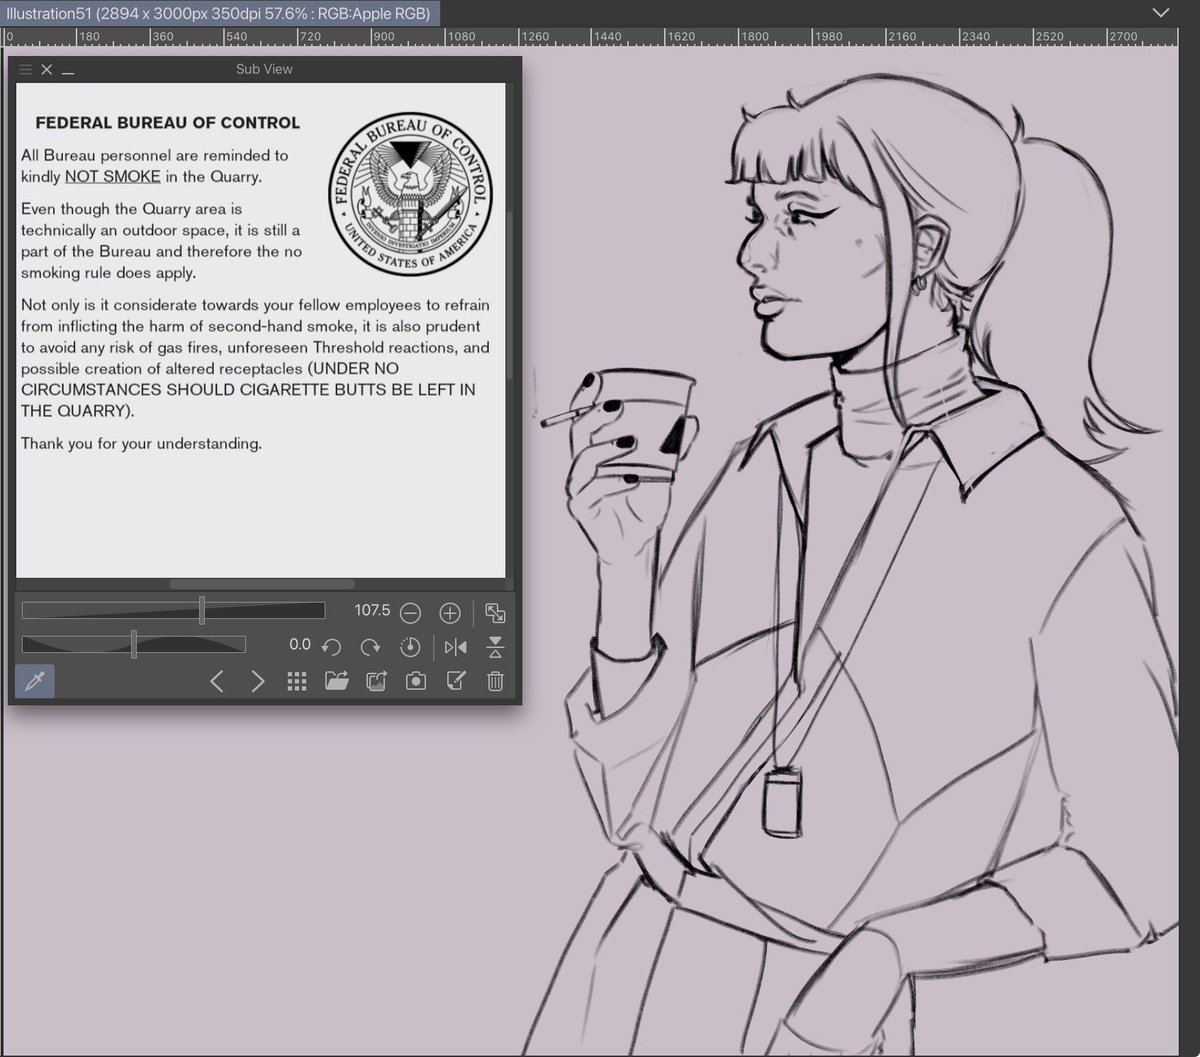Click the Sub View vertical scrollbar
The width and height of the screenshot is (1200, 1057).
(510, 295)
